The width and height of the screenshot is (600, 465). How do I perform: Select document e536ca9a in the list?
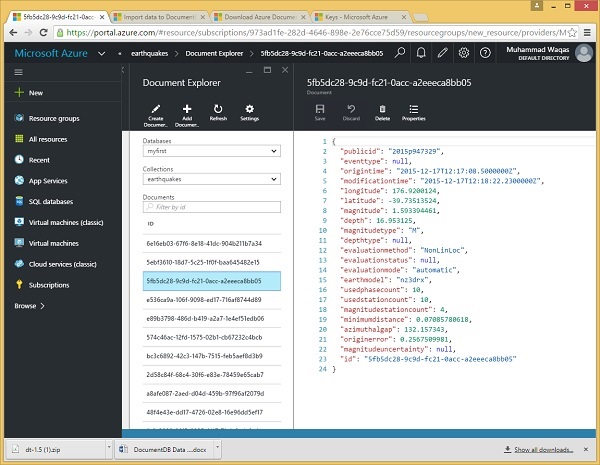click(x=203, y=299)
